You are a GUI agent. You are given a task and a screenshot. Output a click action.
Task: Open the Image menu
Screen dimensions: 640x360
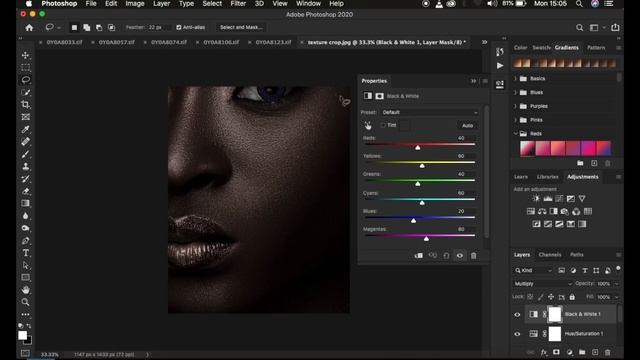tap(135, 4)
